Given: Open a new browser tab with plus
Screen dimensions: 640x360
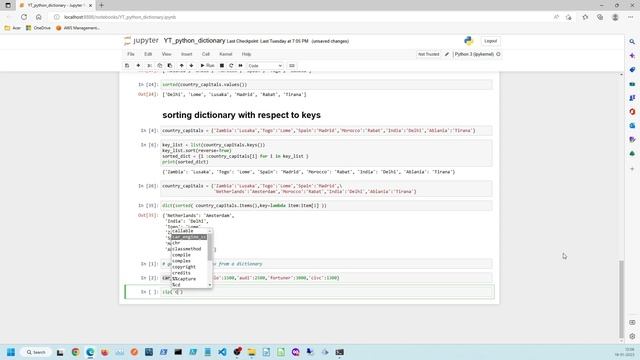Looking at the screenshot, I should [101, 5].
